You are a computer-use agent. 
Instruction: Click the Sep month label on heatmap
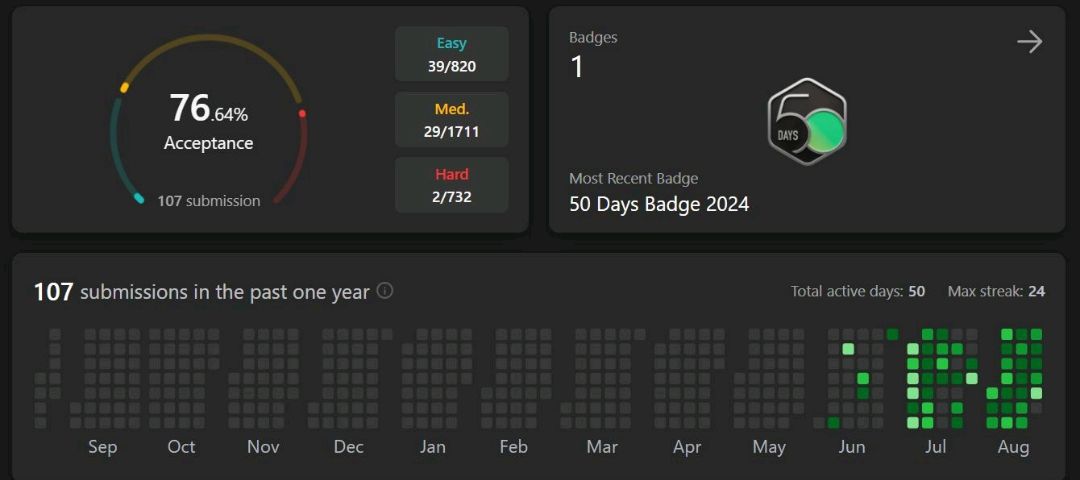[103, 448]
